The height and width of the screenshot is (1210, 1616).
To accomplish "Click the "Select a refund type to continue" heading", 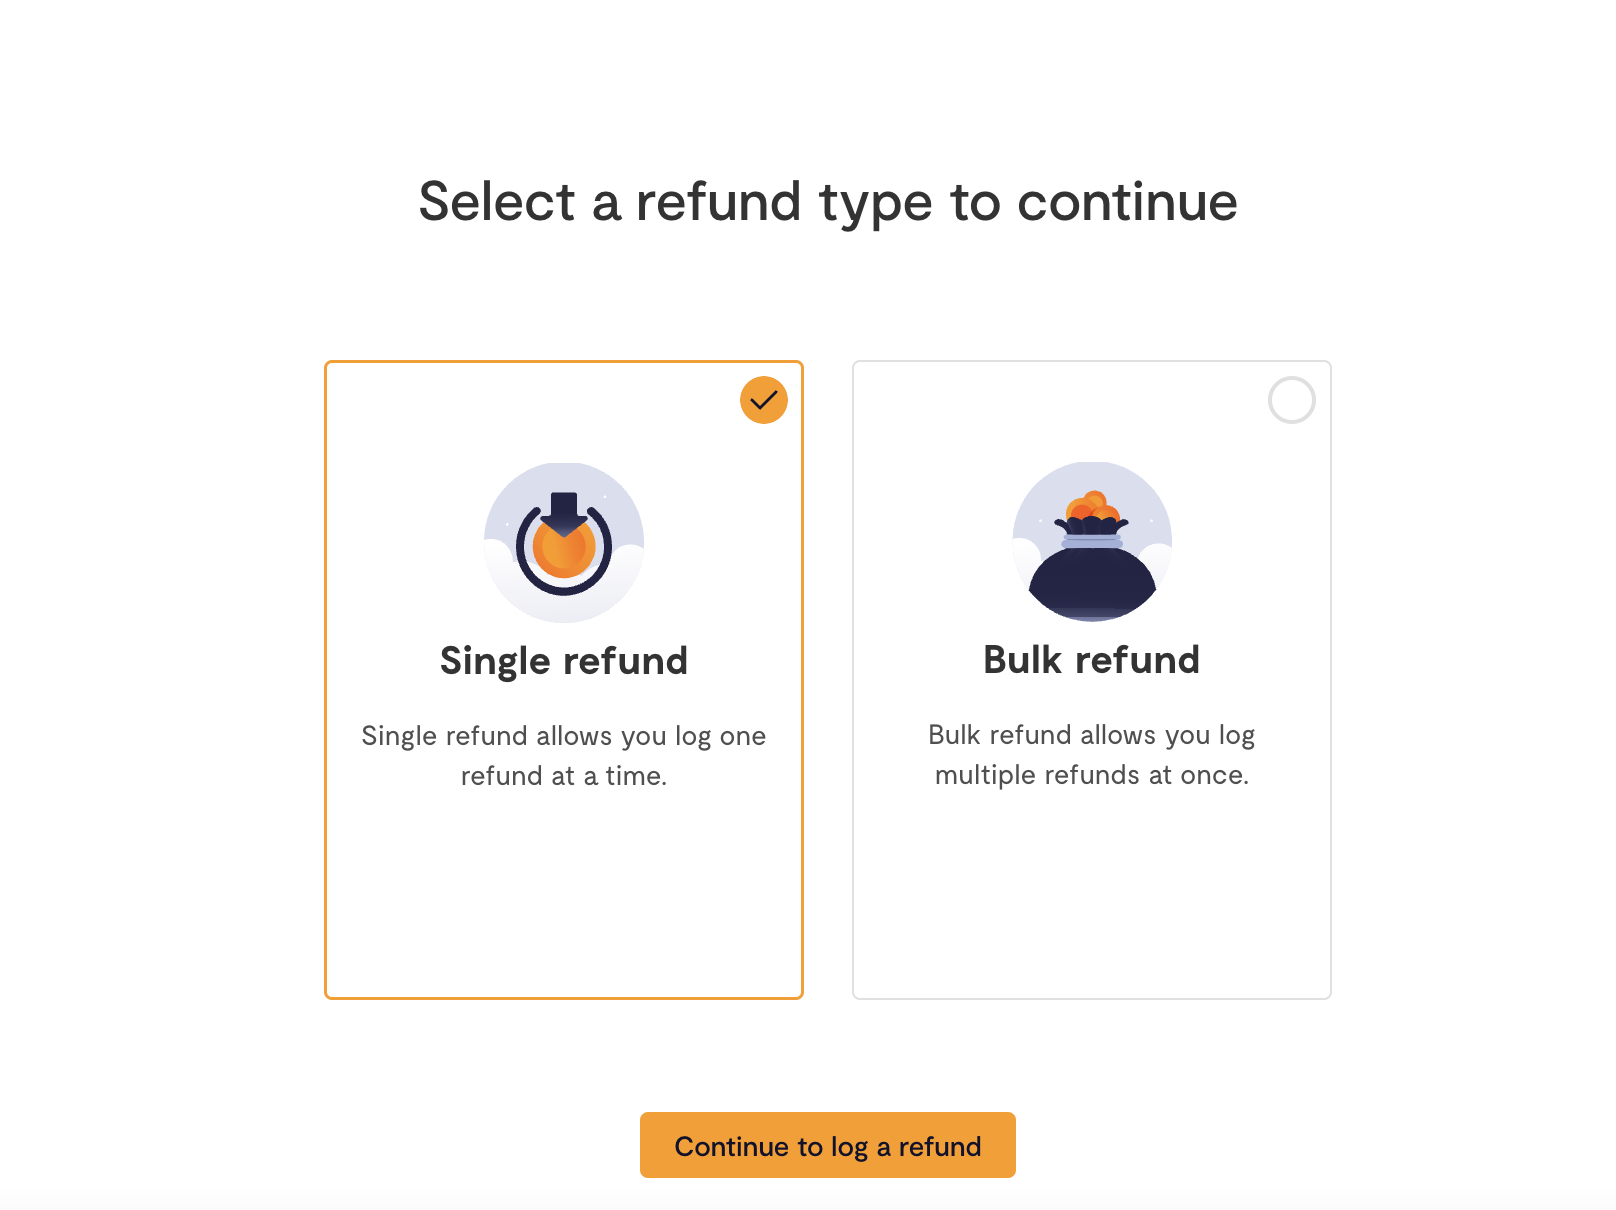I will (x=828, y=202).
